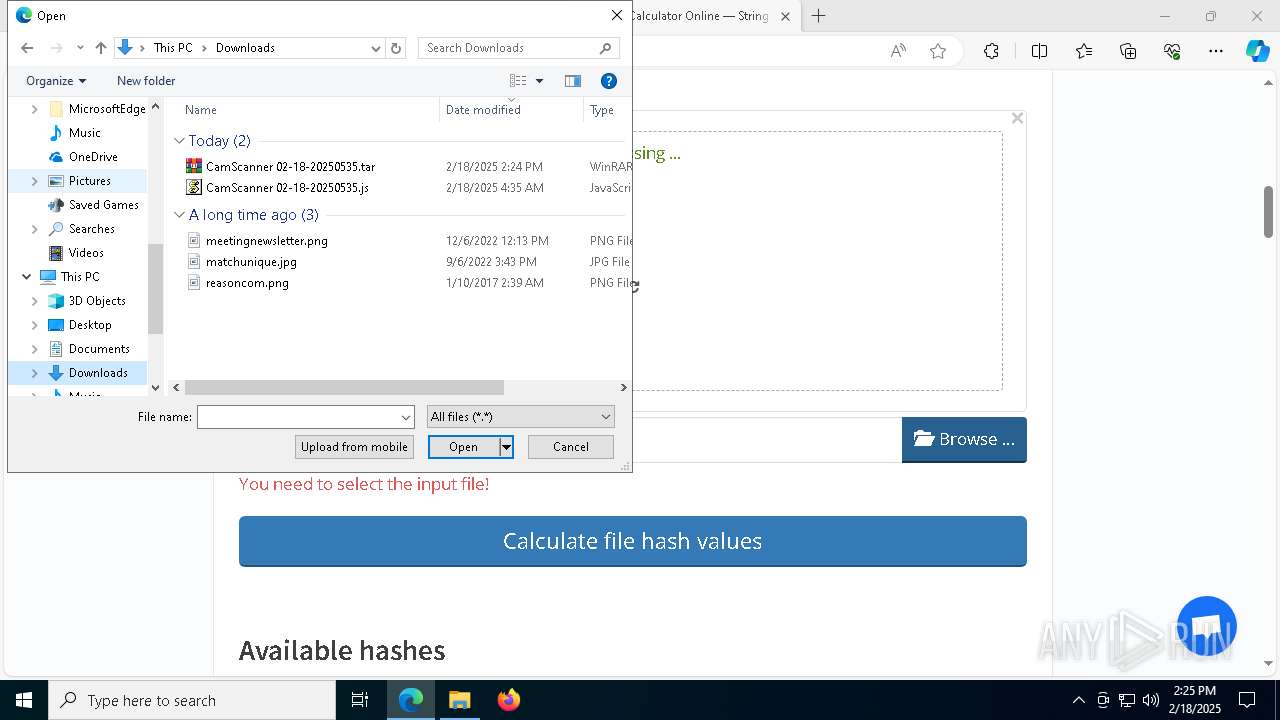1280x720 pixels.
Task: Select OneDrive in navigation tree
Action: [93, 157]
